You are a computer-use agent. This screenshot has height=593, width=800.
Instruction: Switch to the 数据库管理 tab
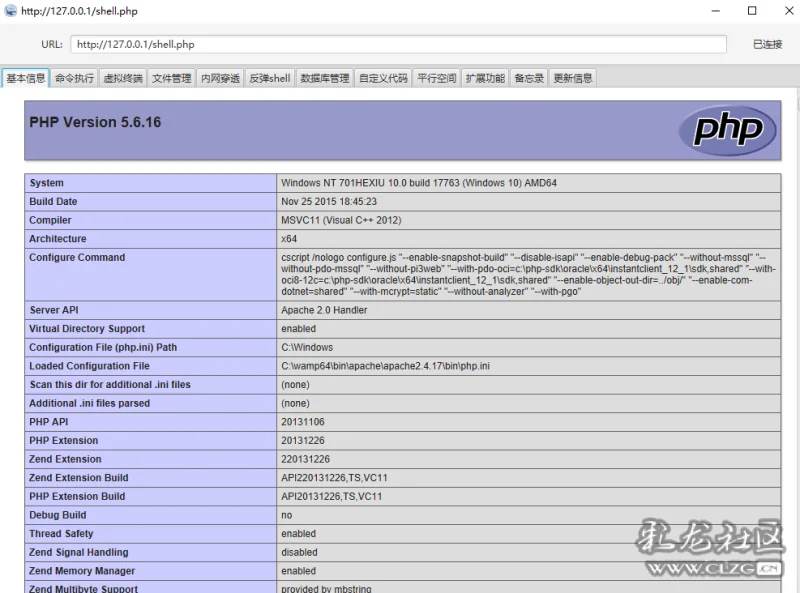[324, 78]
